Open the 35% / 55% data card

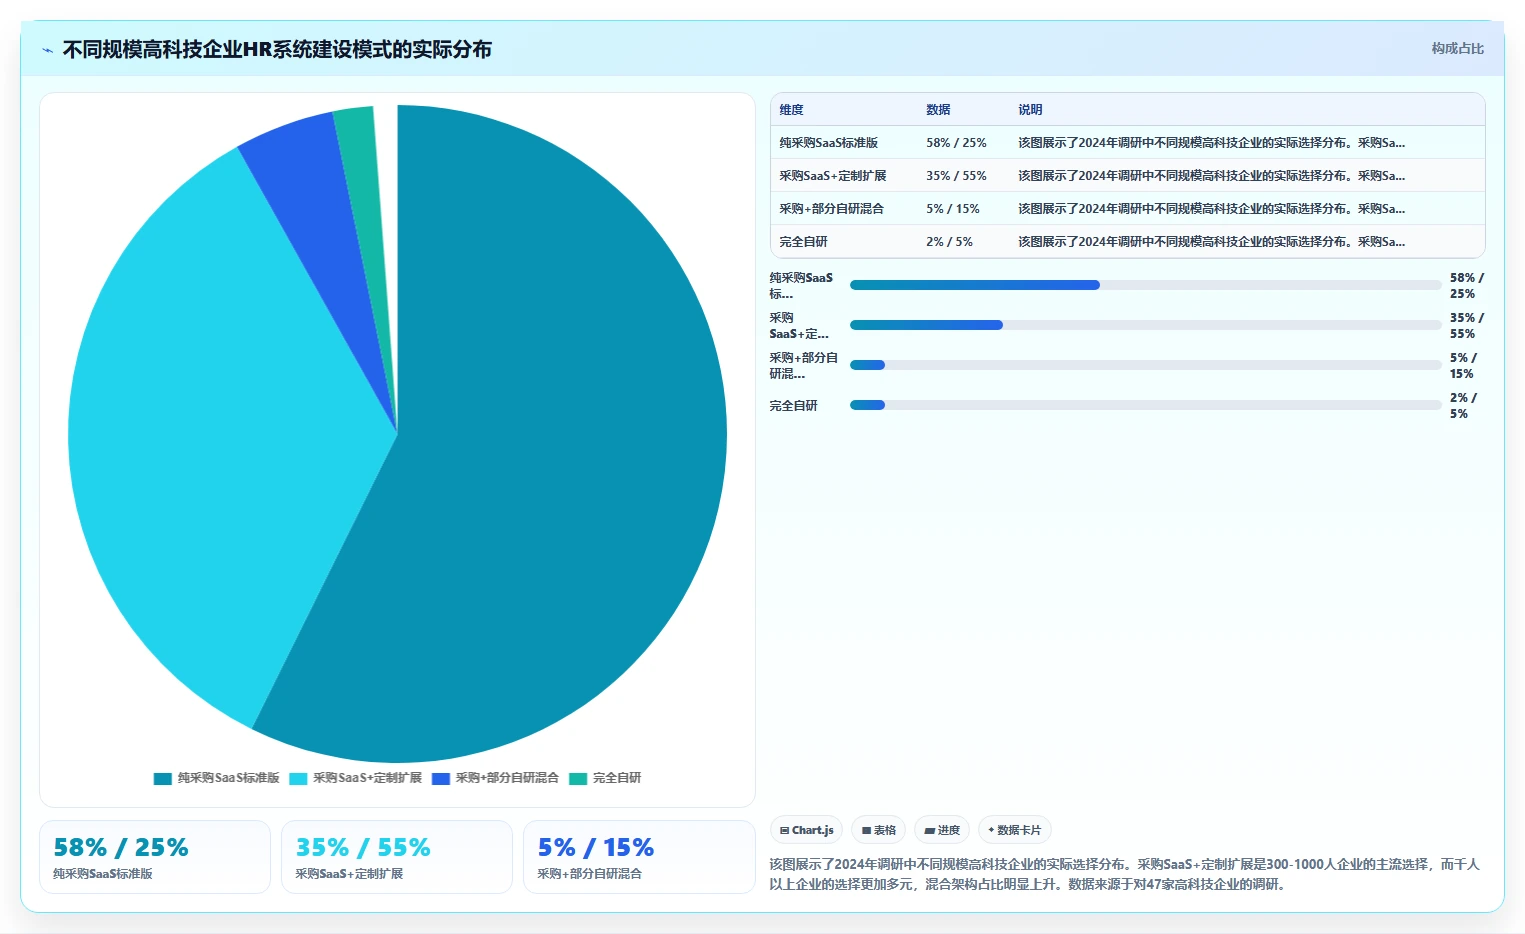pos(397,857)
